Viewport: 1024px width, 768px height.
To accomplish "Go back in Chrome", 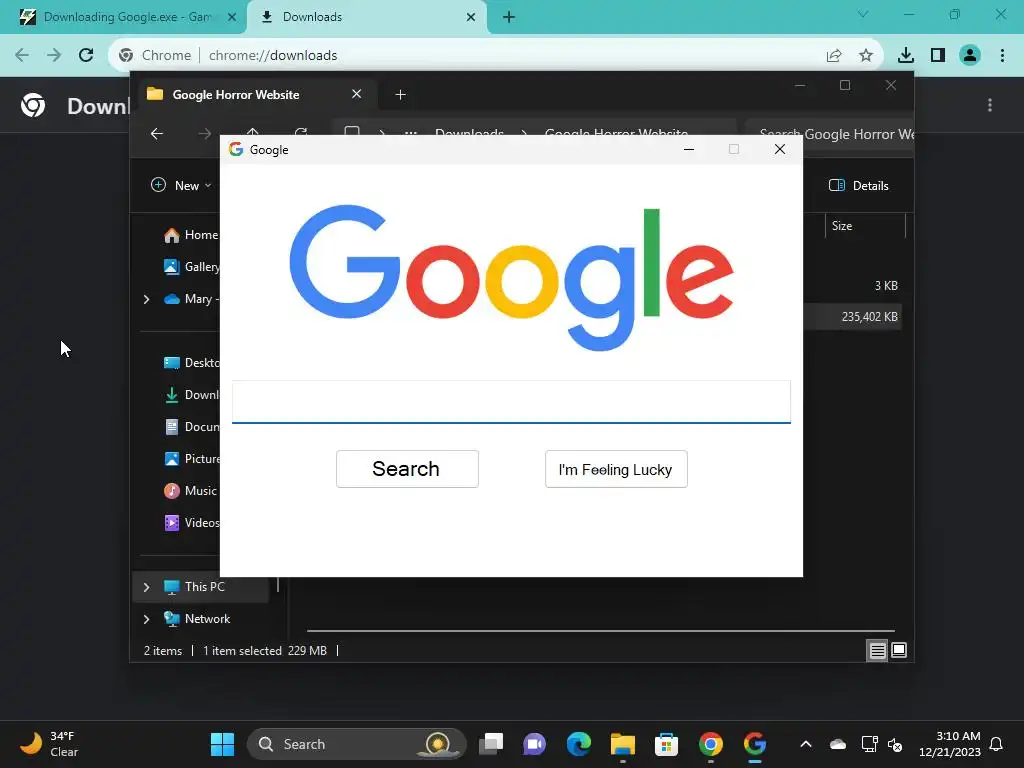I will (x=22, y=55).
